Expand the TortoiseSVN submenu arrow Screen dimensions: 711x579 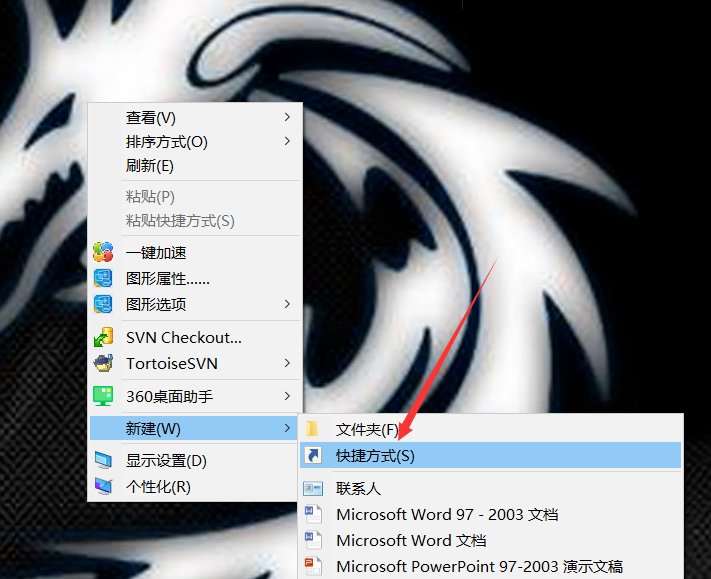point(287,363)
